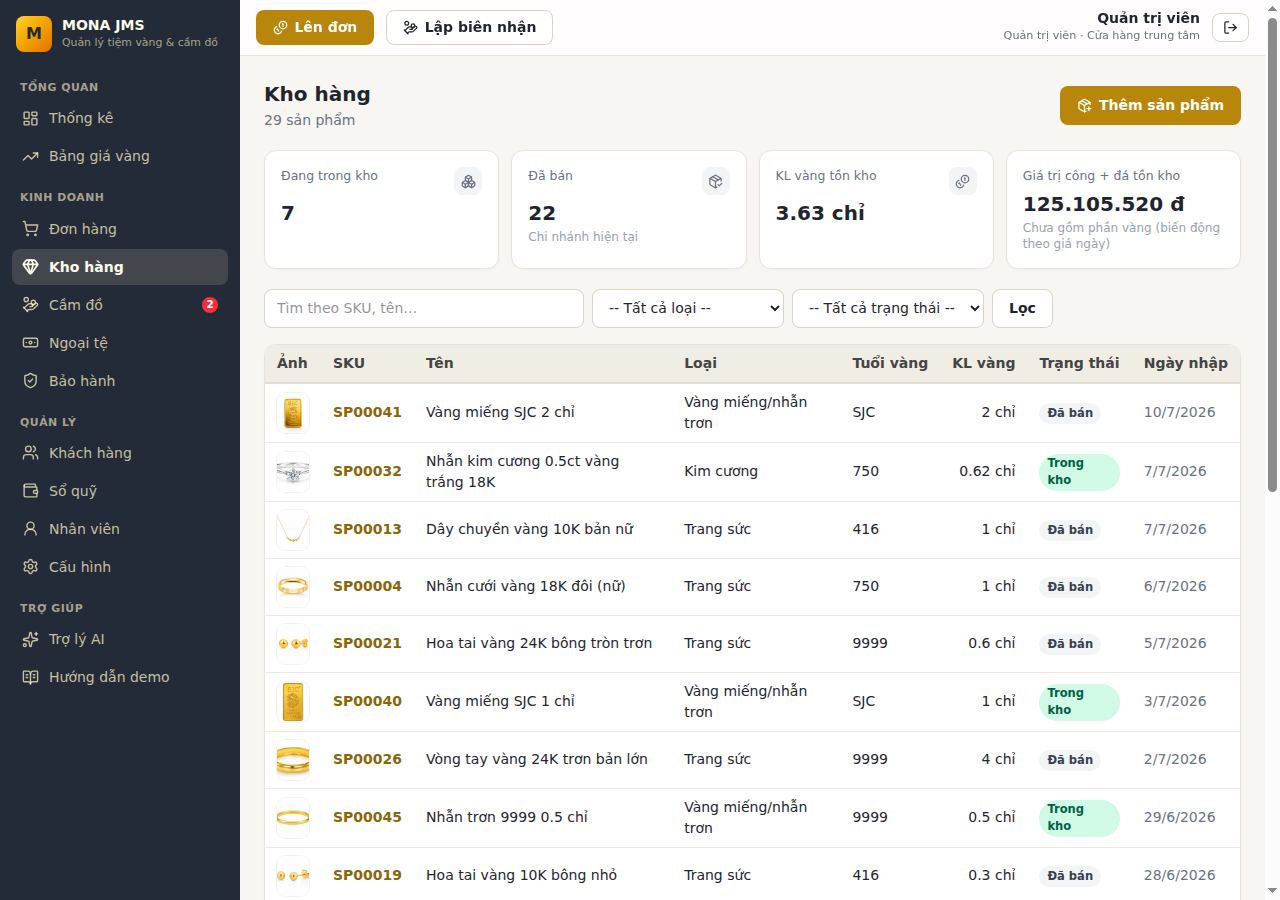
Task: Click the Đơn hàng cart icon
Action: (x=31, y=229)
